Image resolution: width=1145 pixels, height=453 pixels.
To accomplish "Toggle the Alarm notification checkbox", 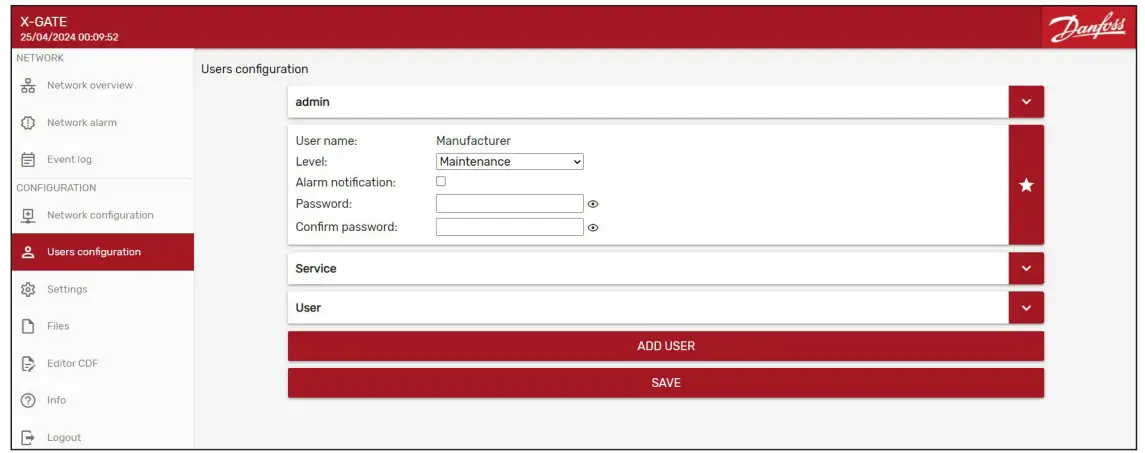I will 441,181.
